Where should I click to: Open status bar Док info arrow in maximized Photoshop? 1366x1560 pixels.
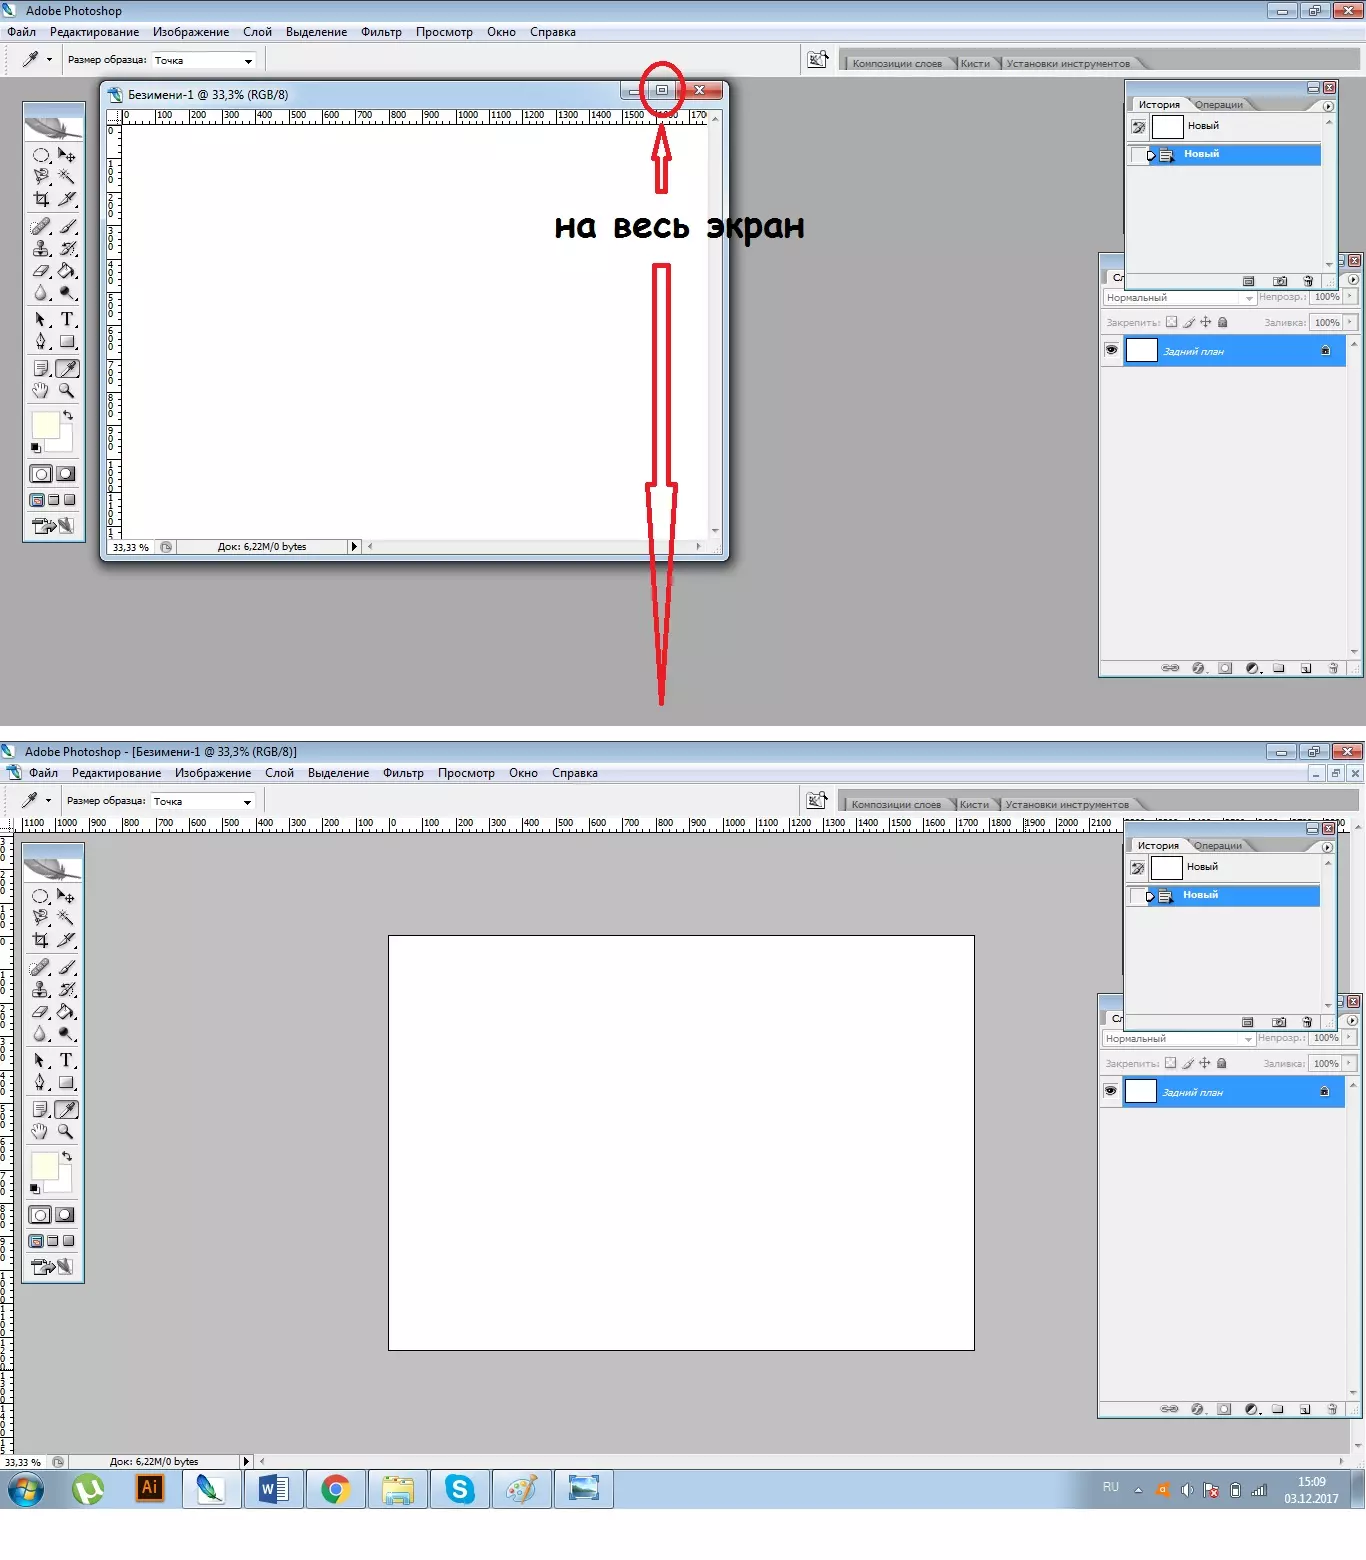click(246, 1461)
